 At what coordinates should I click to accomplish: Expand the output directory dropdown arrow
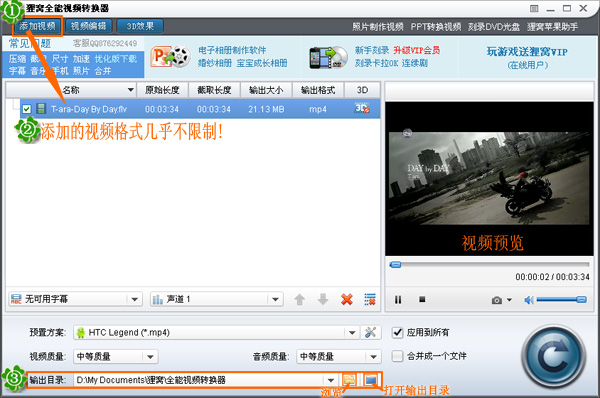click(x=331, y=380)
